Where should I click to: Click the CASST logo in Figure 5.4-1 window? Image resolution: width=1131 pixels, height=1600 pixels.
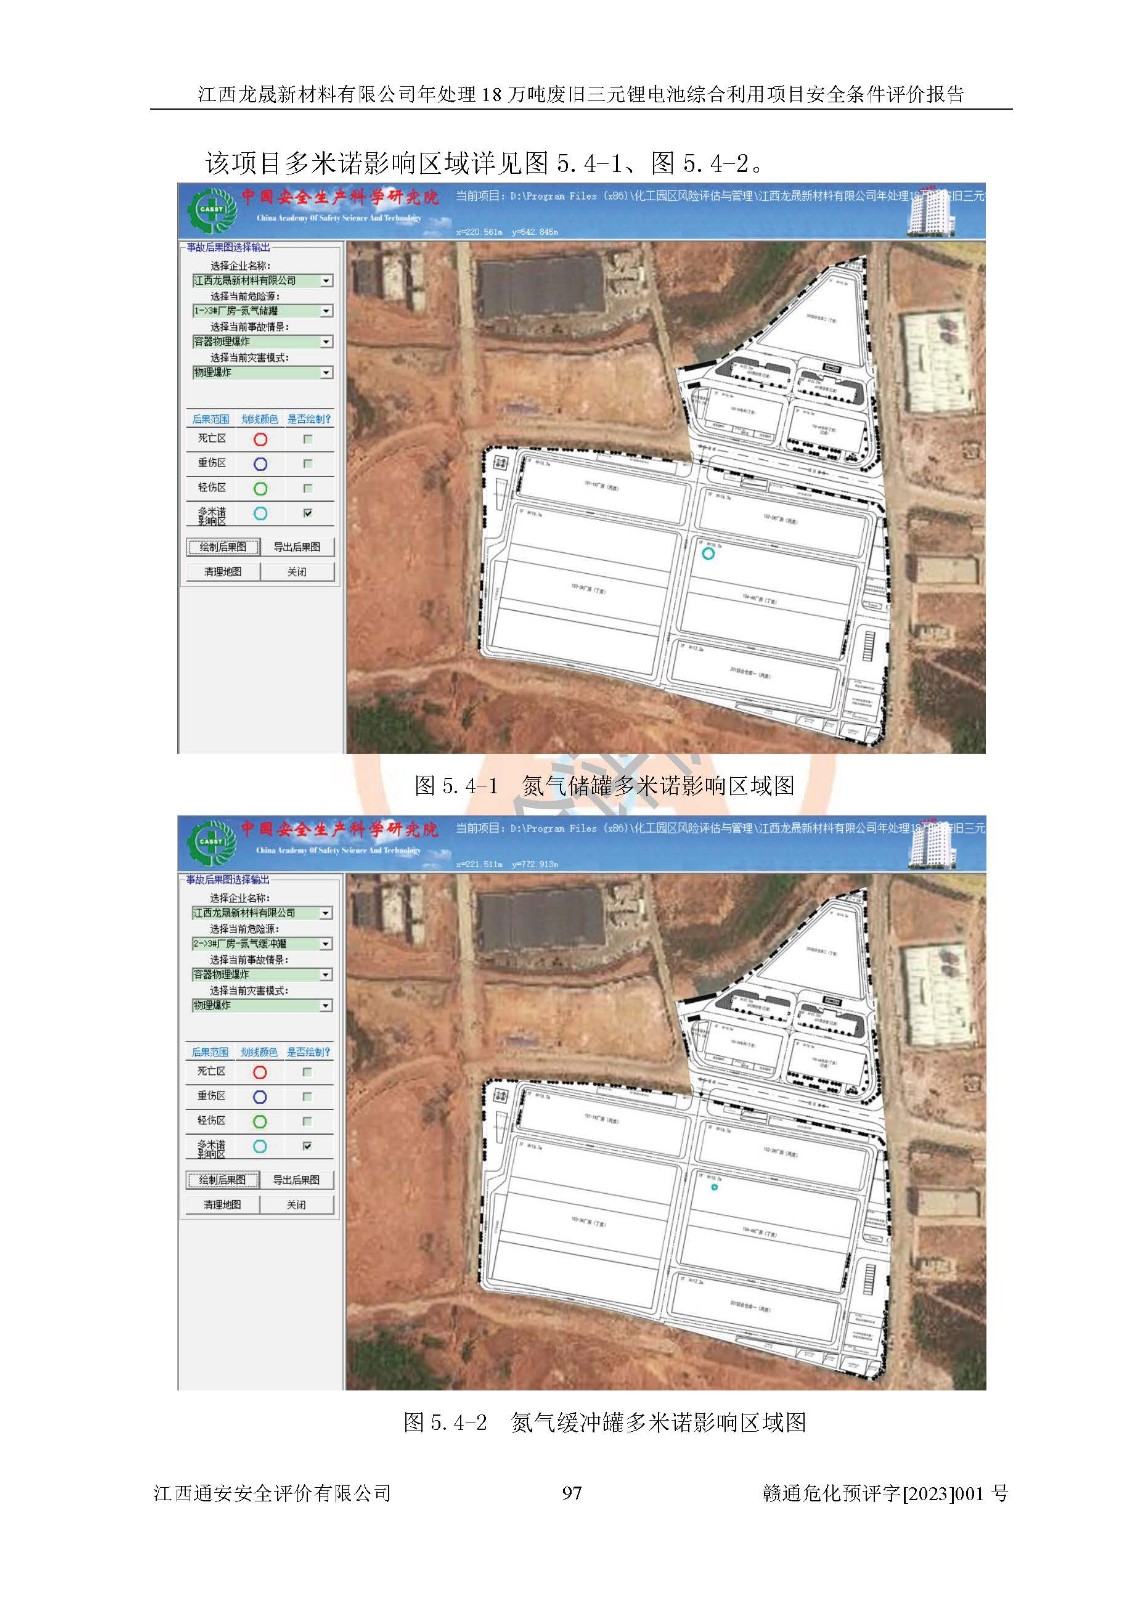pyautogui.click(x=211, y=210)
